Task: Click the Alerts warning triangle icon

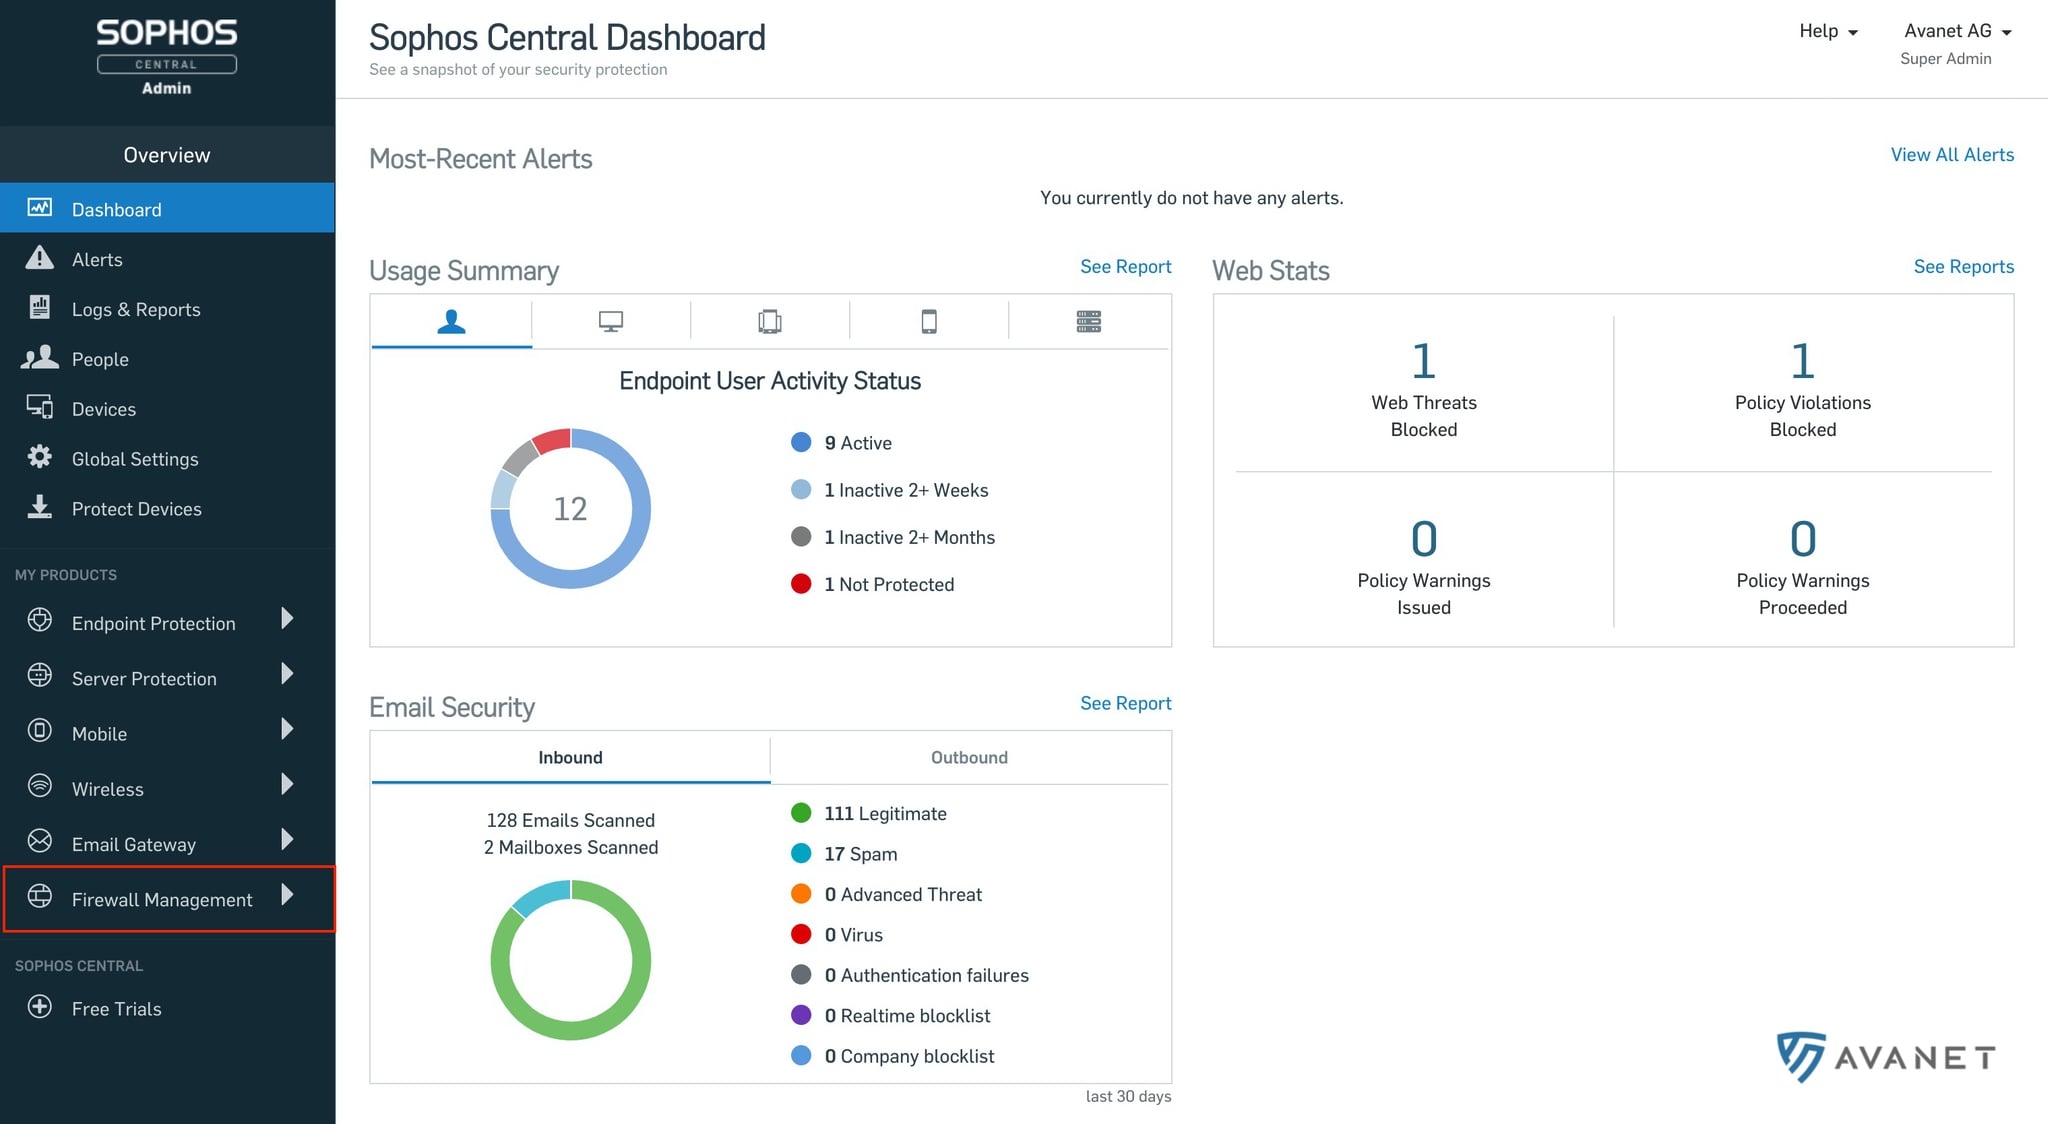Action: pos(40,258)
